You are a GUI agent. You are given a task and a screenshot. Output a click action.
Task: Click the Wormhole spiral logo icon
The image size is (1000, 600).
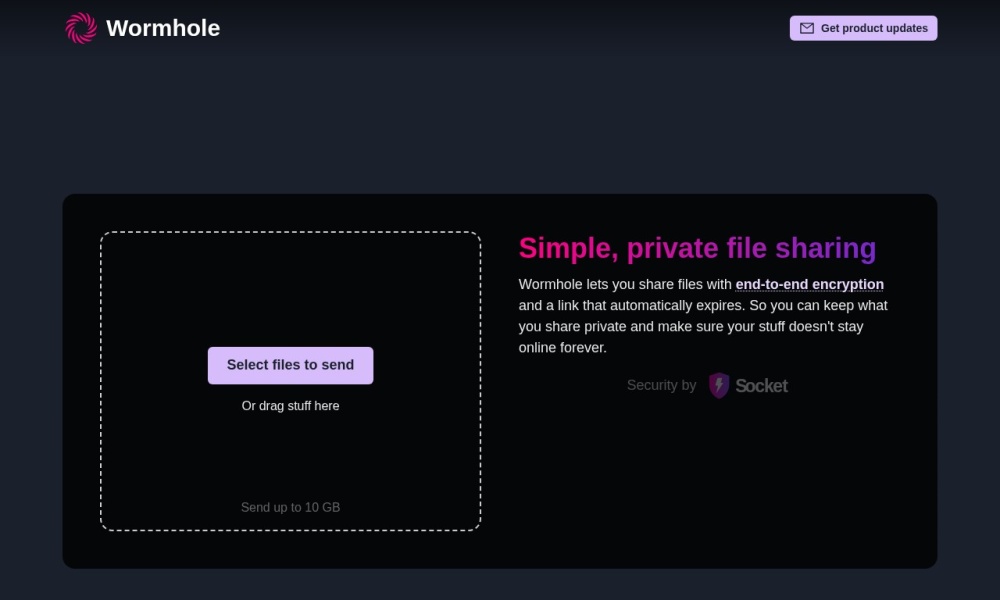81,28
